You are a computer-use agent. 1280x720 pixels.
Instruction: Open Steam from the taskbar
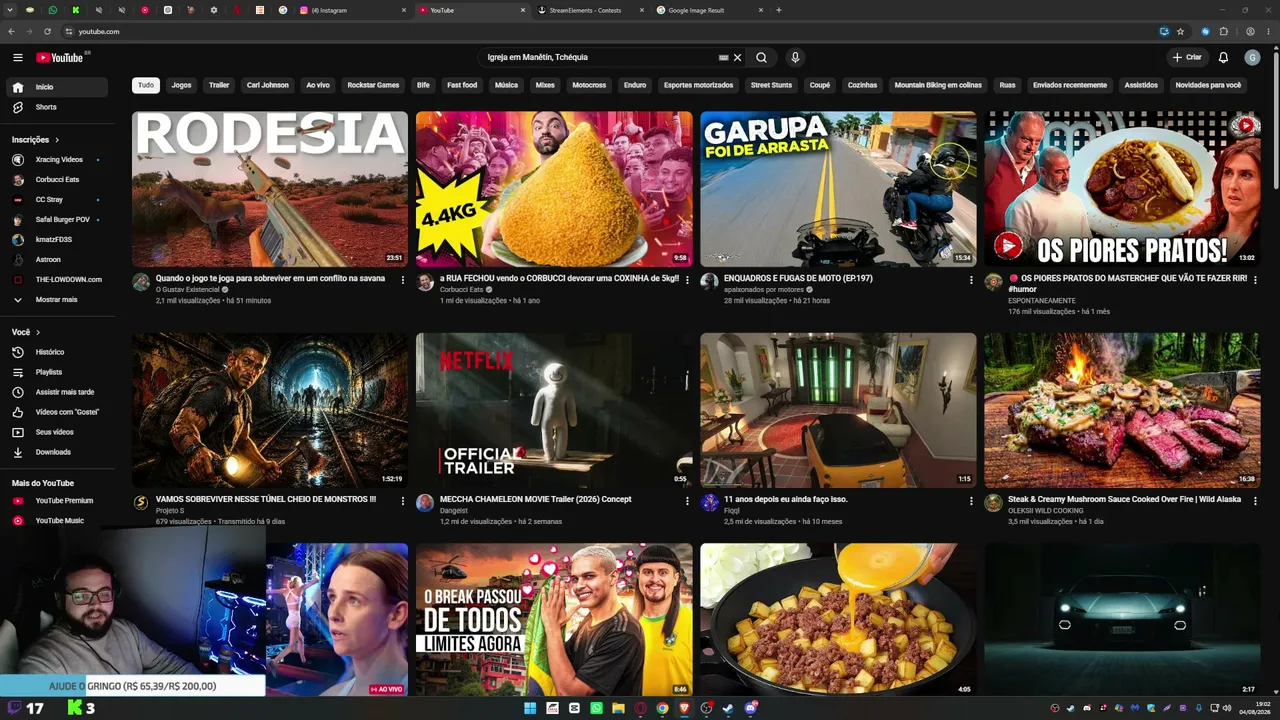point(728,708)
